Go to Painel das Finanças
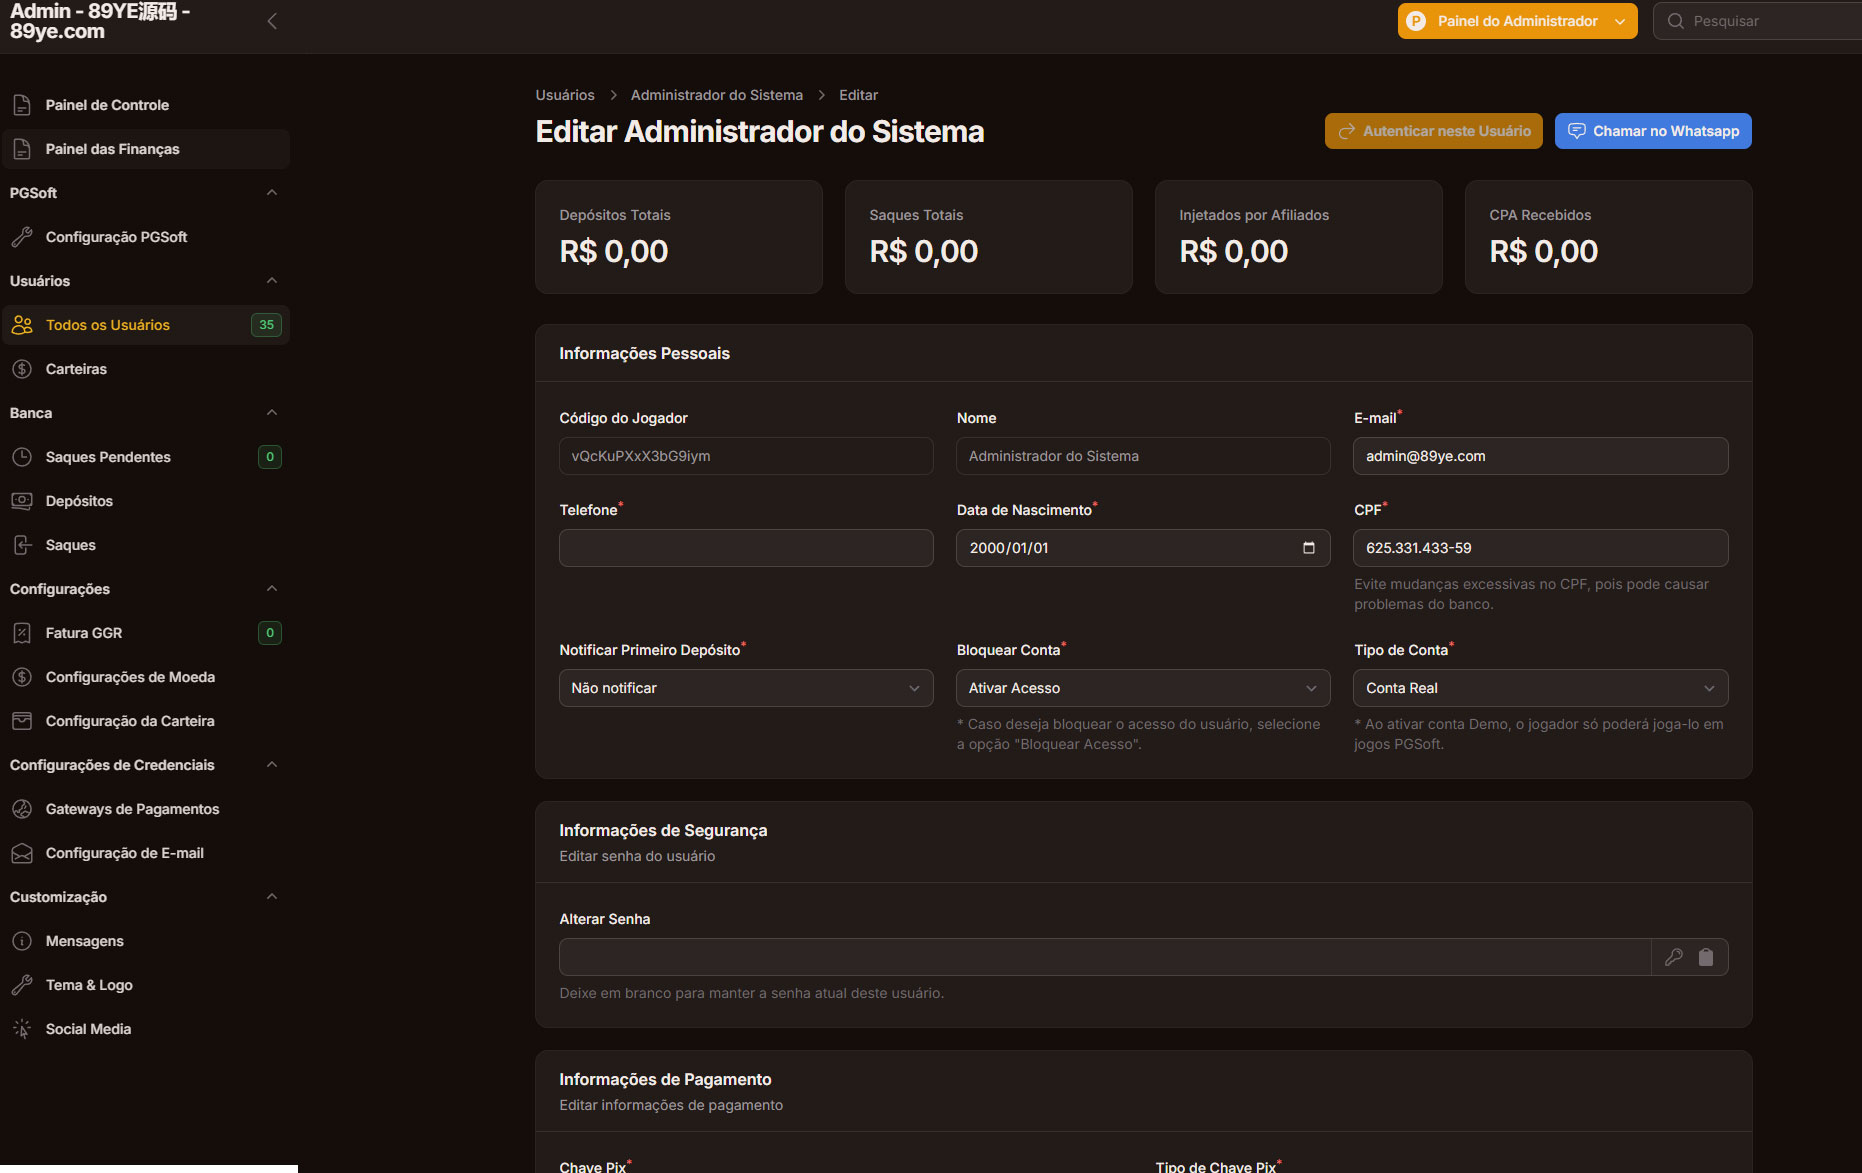The image size is (1862, 1173). tap(112, 149)
